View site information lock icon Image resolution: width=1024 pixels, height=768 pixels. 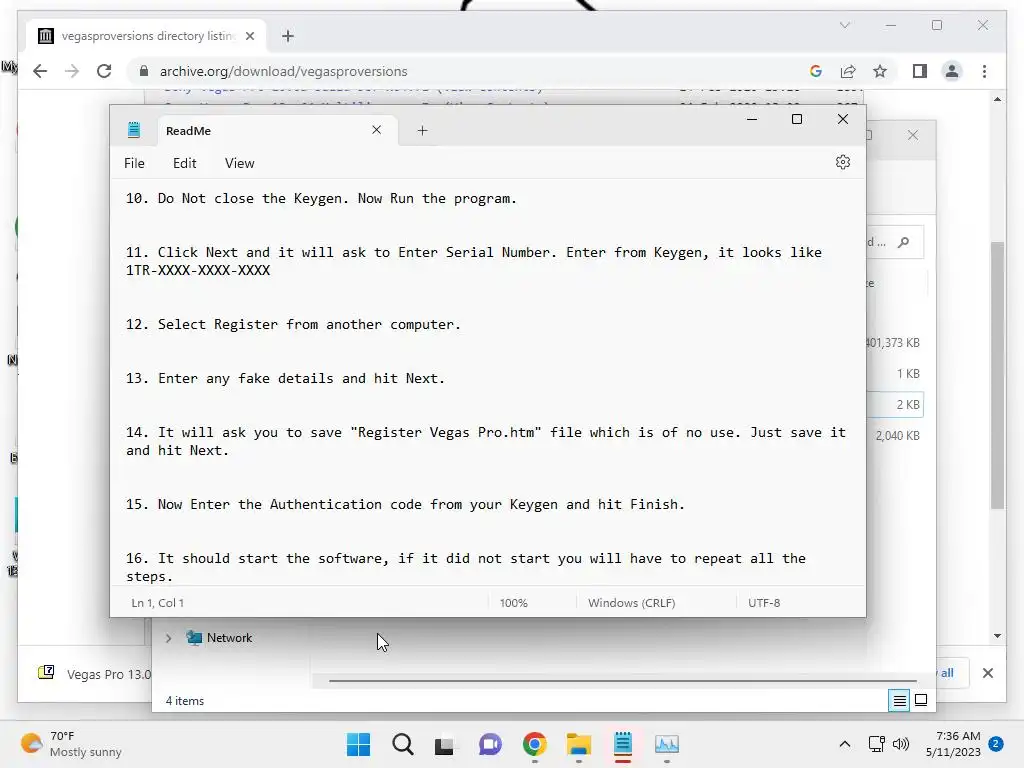[x=144, y=71]
